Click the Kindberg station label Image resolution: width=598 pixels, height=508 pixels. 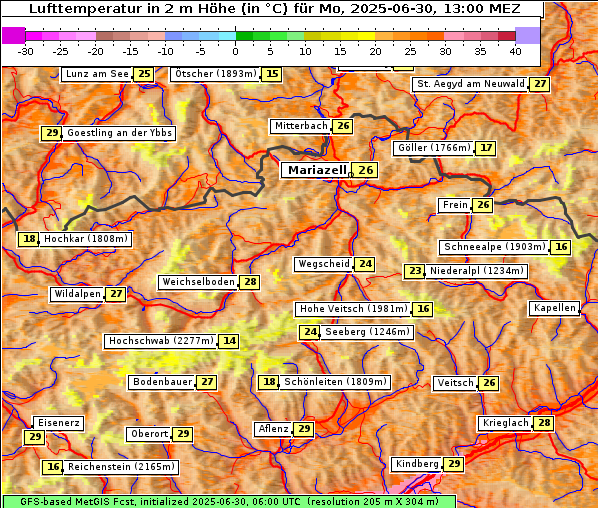tap(417, 465)
